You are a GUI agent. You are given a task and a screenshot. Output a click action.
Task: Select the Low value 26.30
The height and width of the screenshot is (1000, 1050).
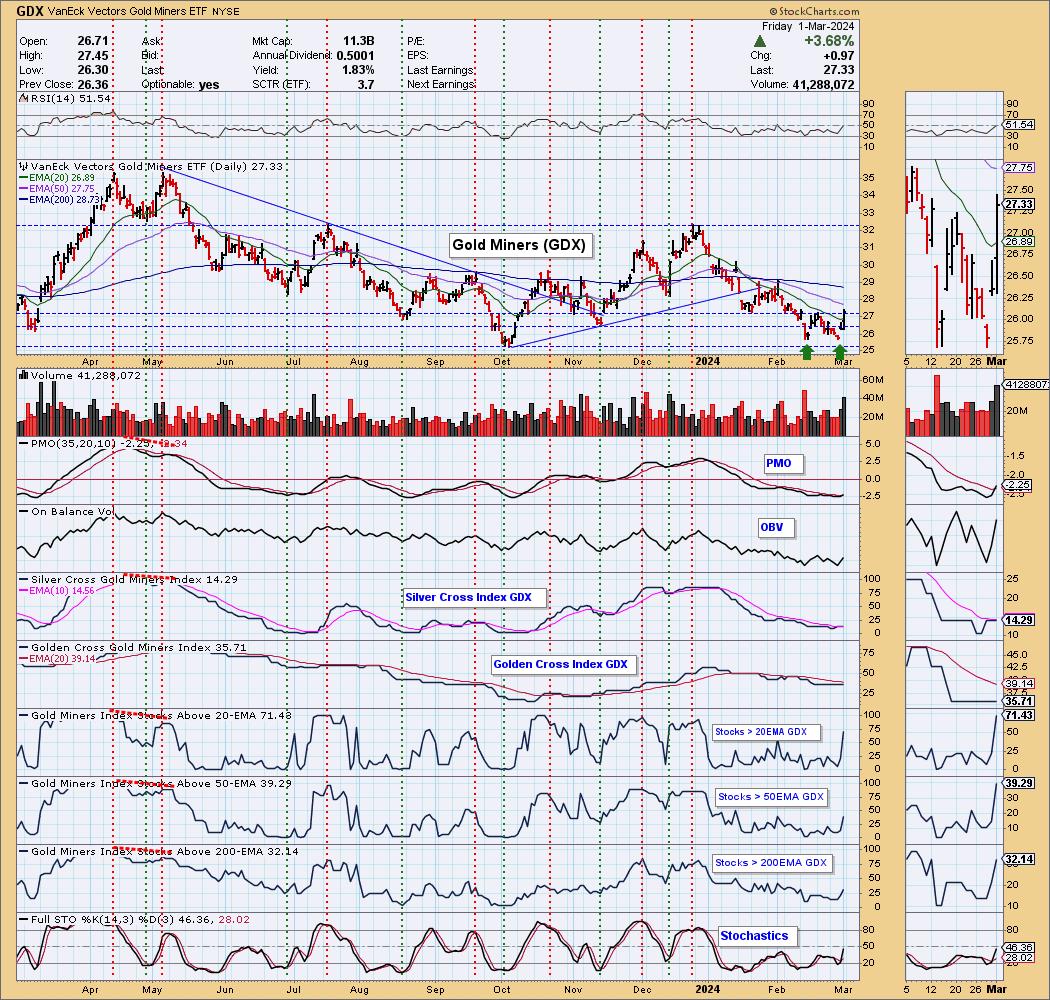pos(92,70)
